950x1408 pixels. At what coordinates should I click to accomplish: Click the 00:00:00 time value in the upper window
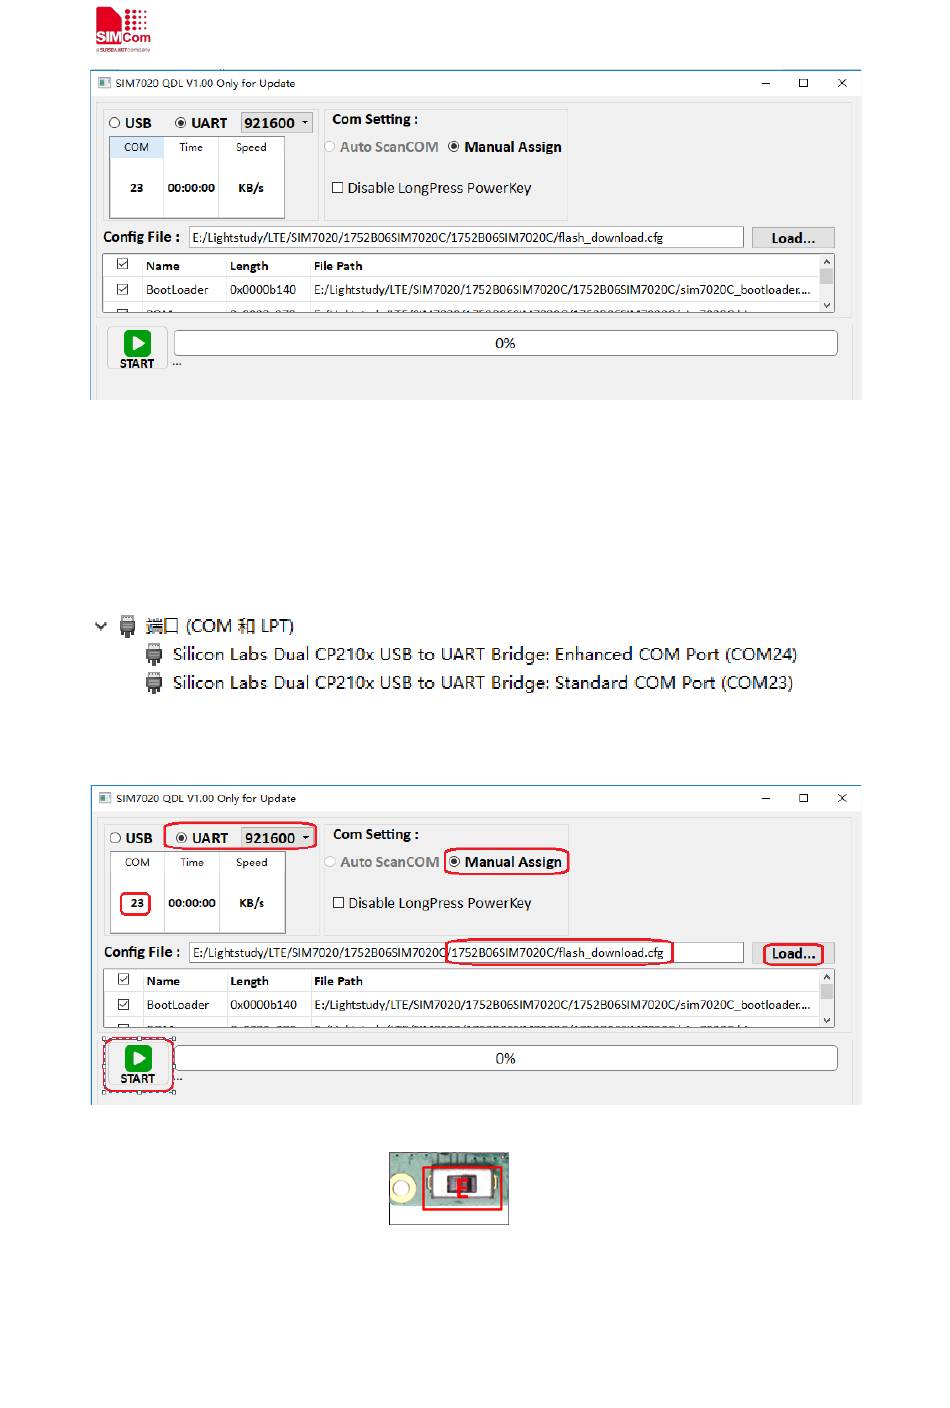(191, 188)
